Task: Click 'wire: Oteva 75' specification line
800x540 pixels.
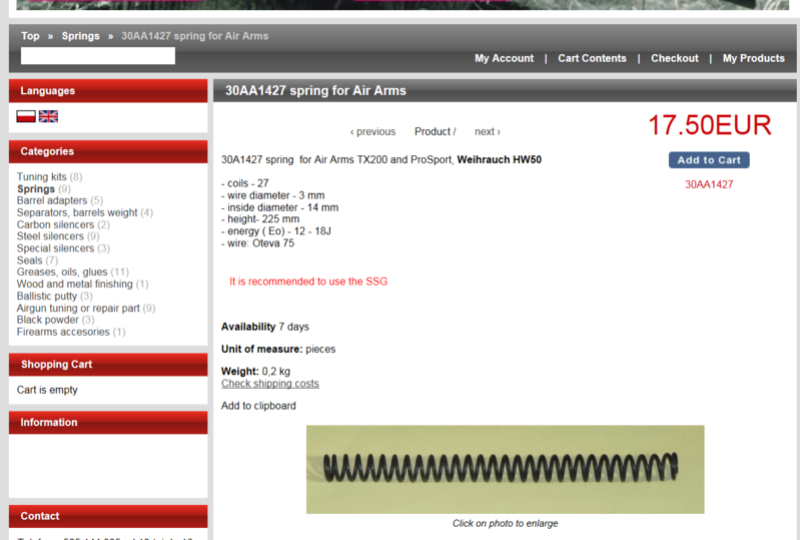Action: click(258, 243)
